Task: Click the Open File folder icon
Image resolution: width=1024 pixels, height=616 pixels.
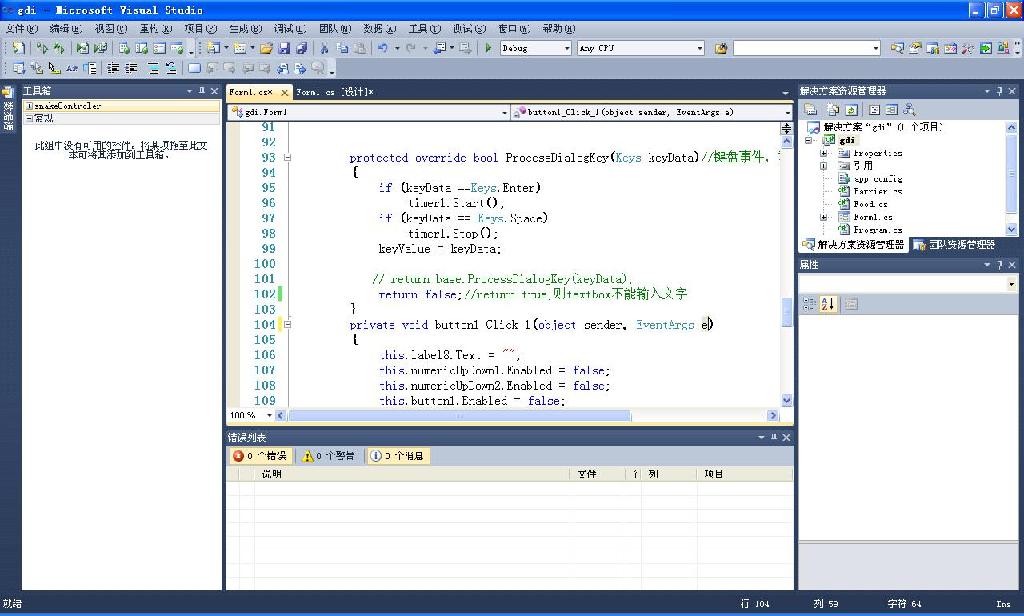Action: 266,48
